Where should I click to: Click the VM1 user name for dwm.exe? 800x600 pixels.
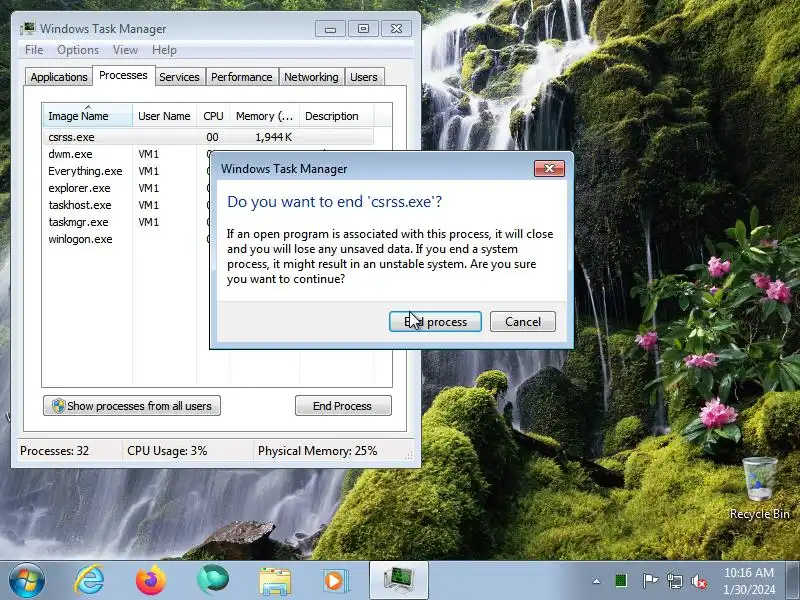coord(148,154)
